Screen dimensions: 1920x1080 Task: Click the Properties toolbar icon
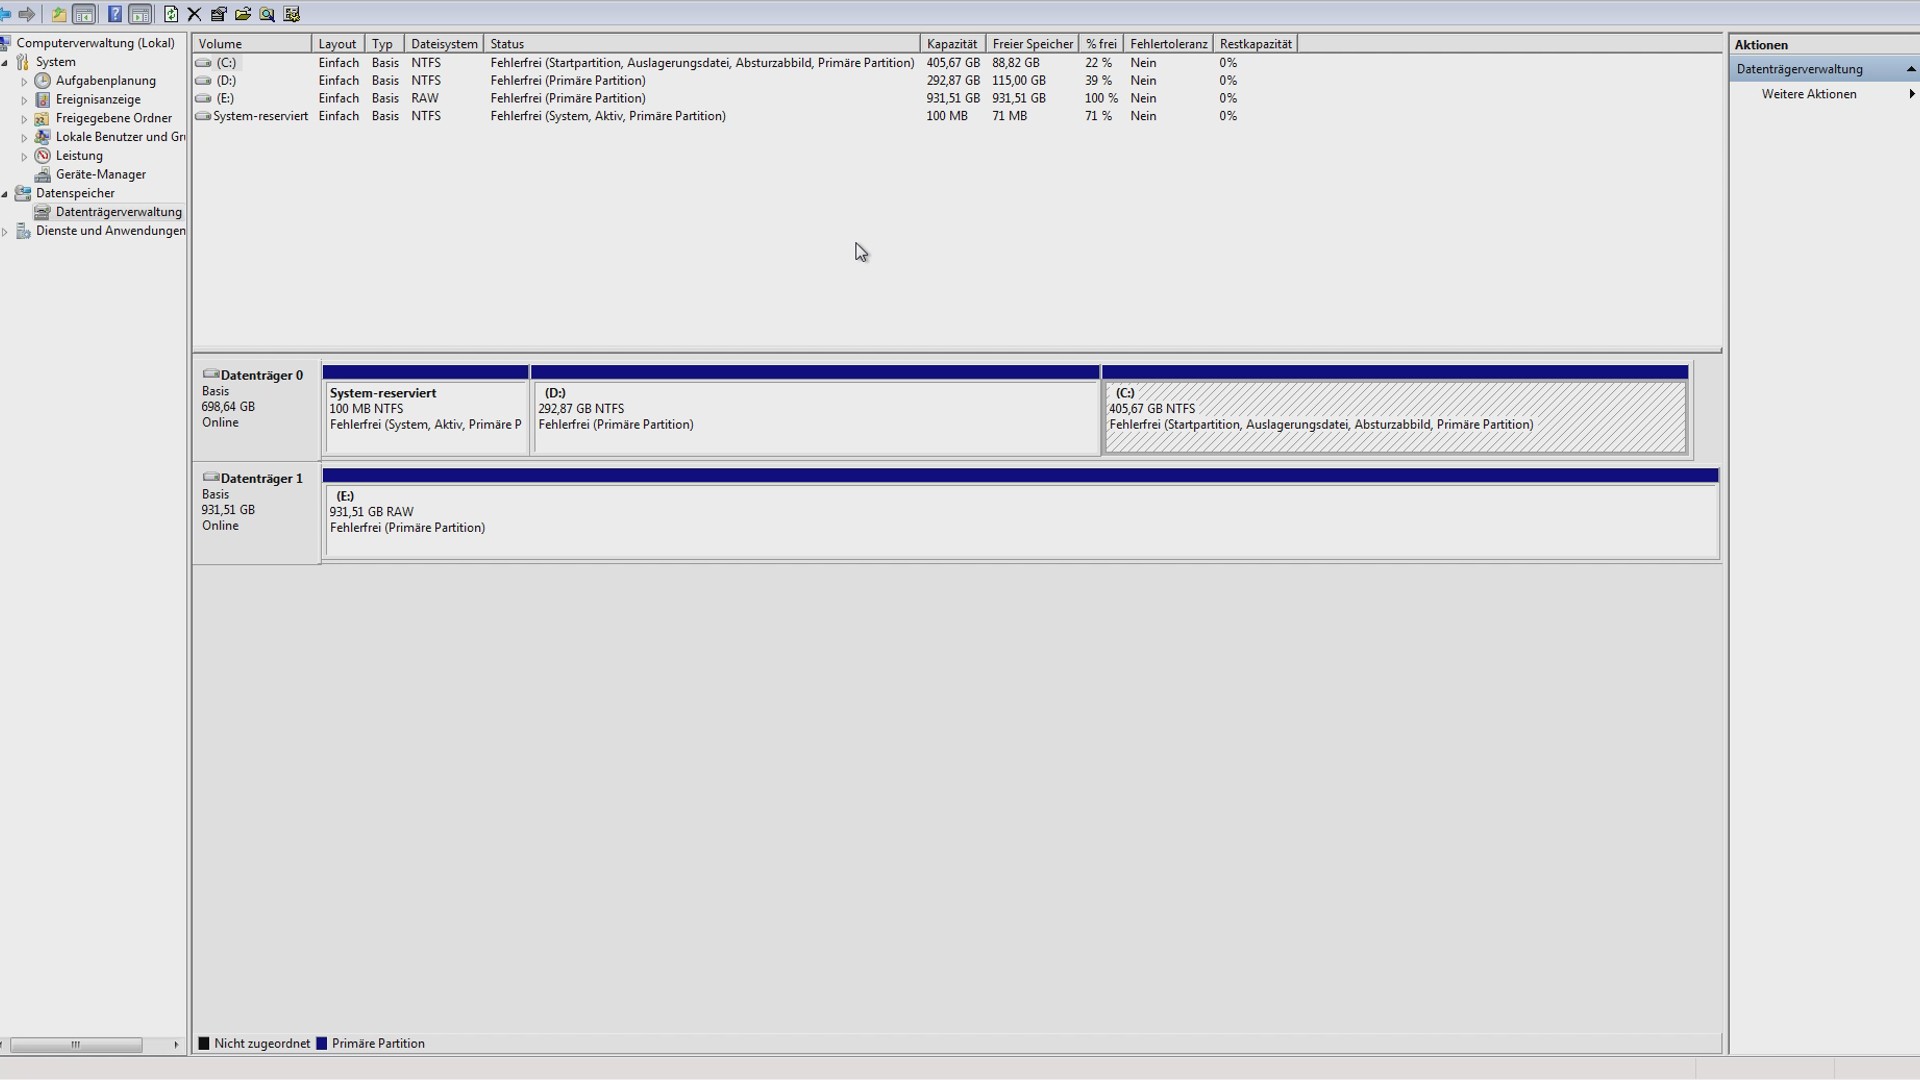click(218, 14)
